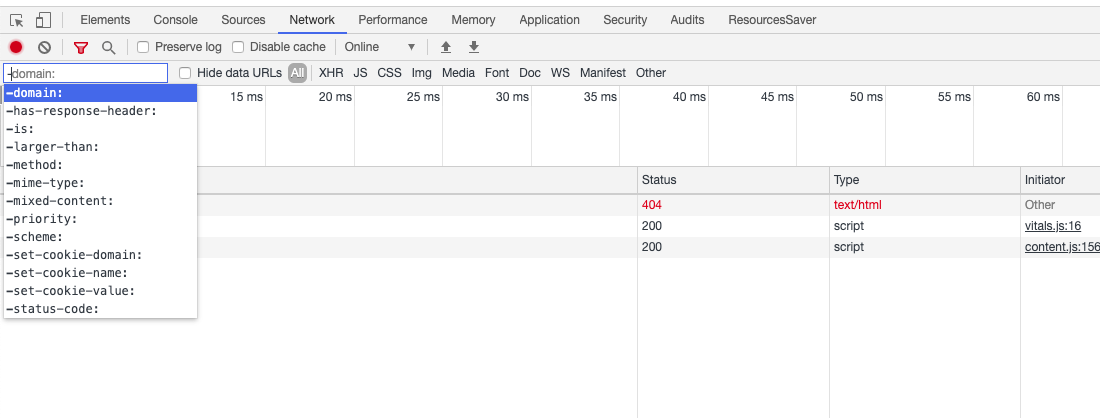Enable the Preserve log checkbox
This screenshot has width=1100, height=418.
click(143, 47)
